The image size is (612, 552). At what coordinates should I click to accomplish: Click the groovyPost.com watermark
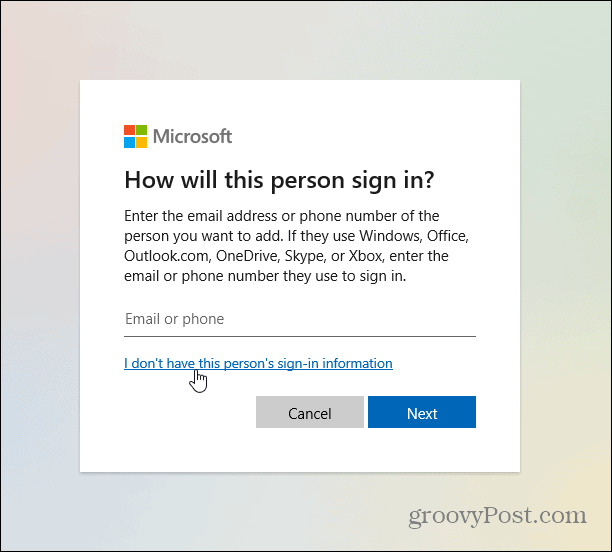click(497, 517)
